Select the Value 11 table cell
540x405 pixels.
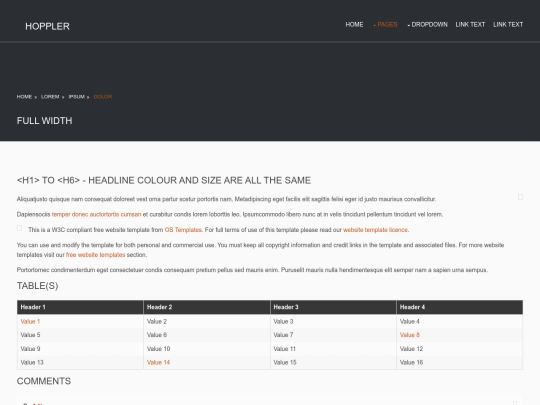click(x=333, y=349)
